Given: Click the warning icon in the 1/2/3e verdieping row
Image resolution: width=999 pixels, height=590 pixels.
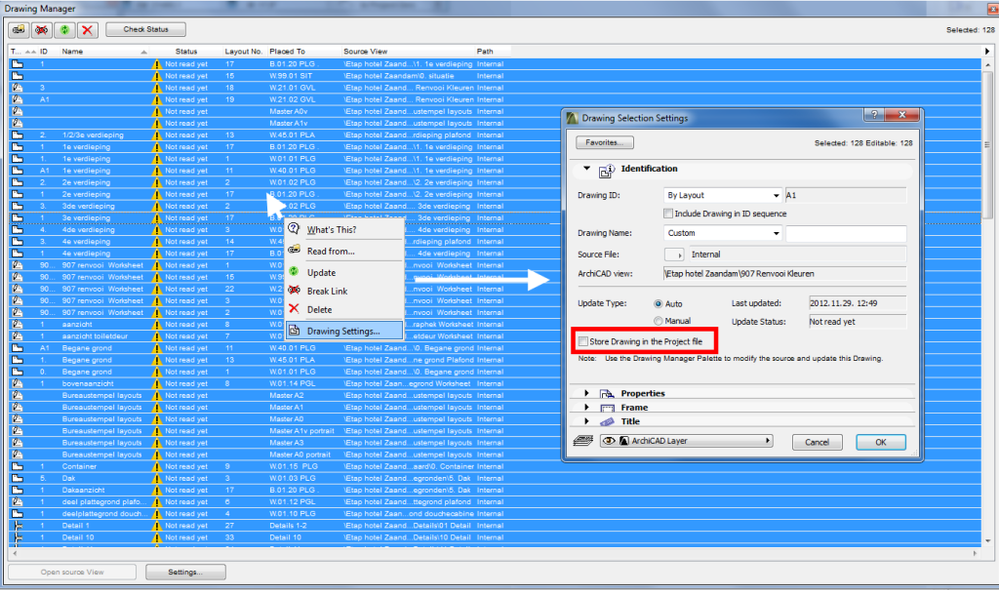Looking at the screenshot, I should tap(157, 135).
